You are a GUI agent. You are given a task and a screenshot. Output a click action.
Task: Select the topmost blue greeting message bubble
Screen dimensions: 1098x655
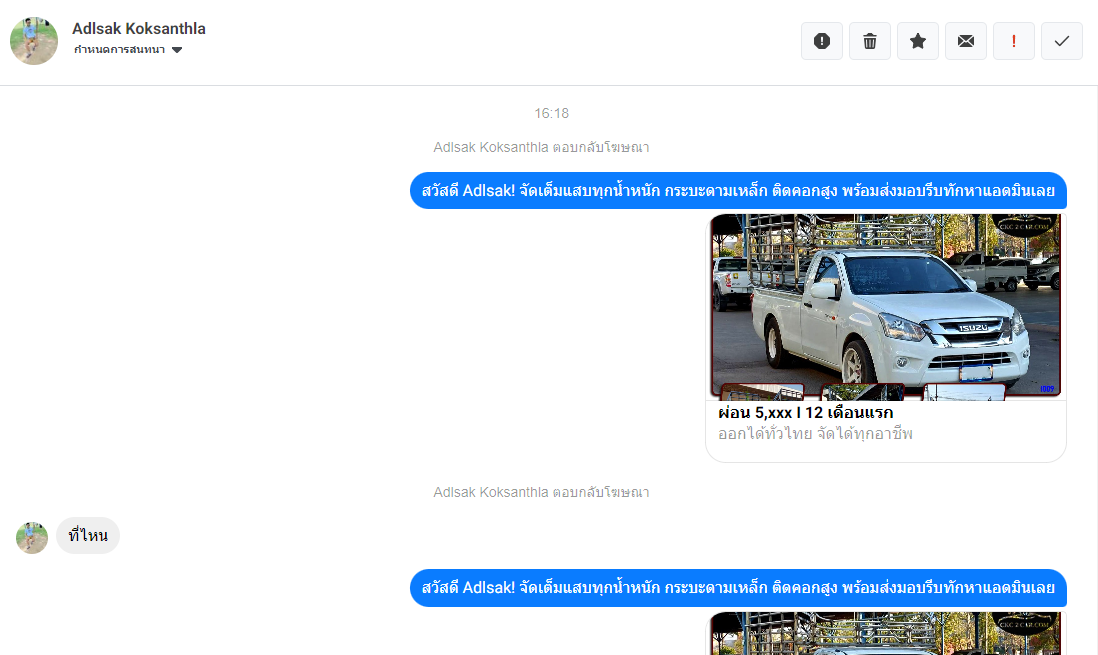pyautogui.click(x=738, y=191)
